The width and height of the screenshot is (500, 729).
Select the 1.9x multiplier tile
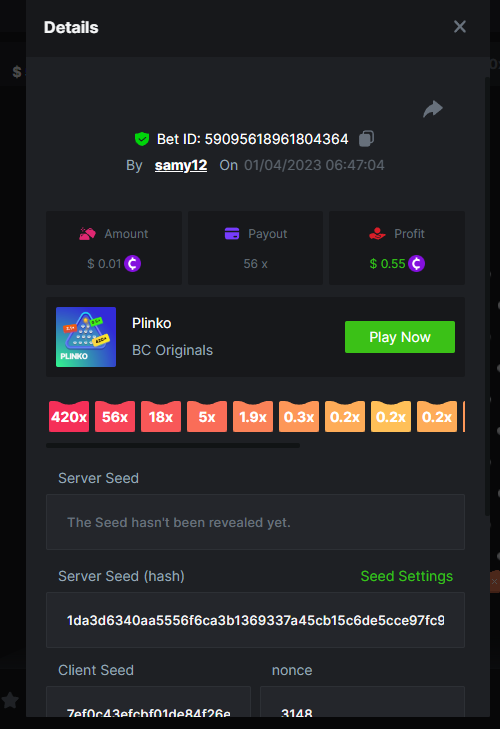coord(253,417)
